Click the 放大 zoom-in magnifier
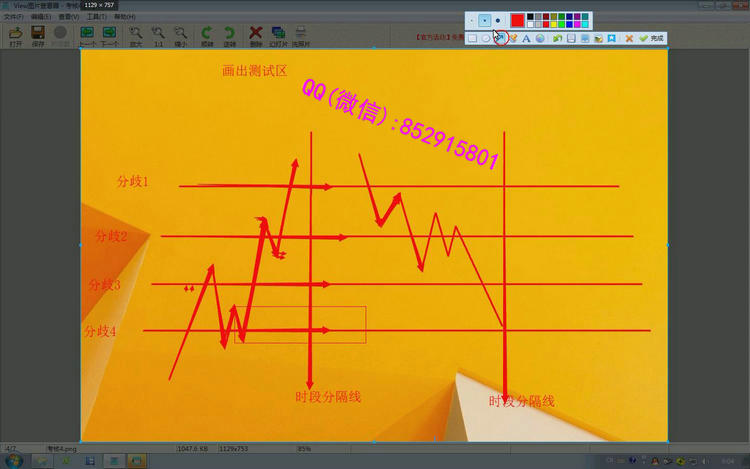The width and height of the screenshot is (750, 469). click(136, 35)
